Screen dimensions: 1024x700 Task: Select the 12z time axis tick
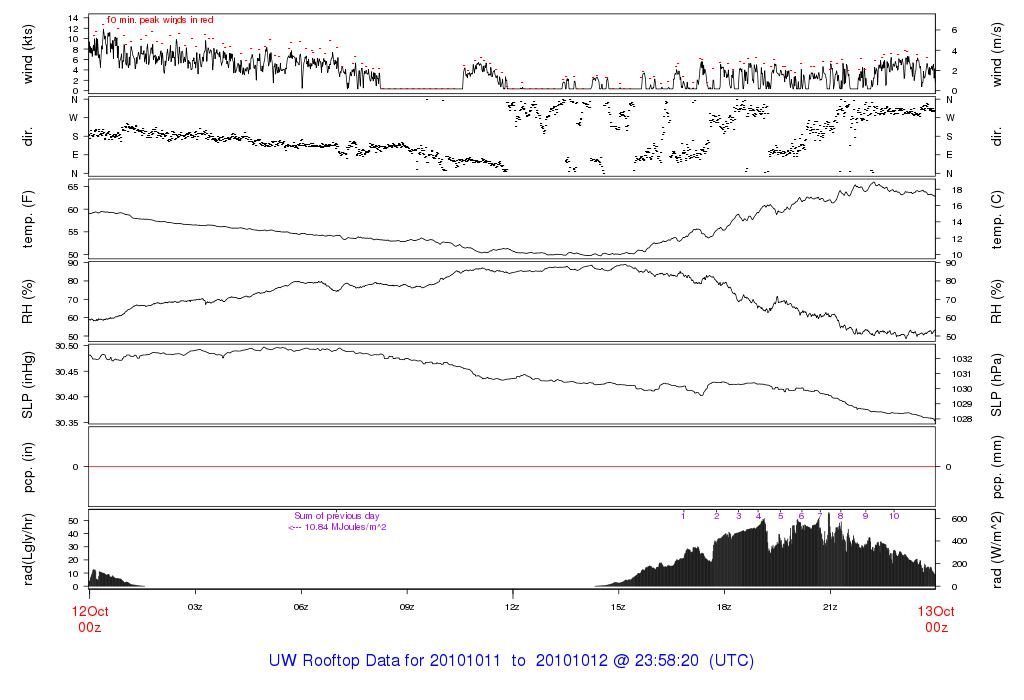[x=512, y=607]
